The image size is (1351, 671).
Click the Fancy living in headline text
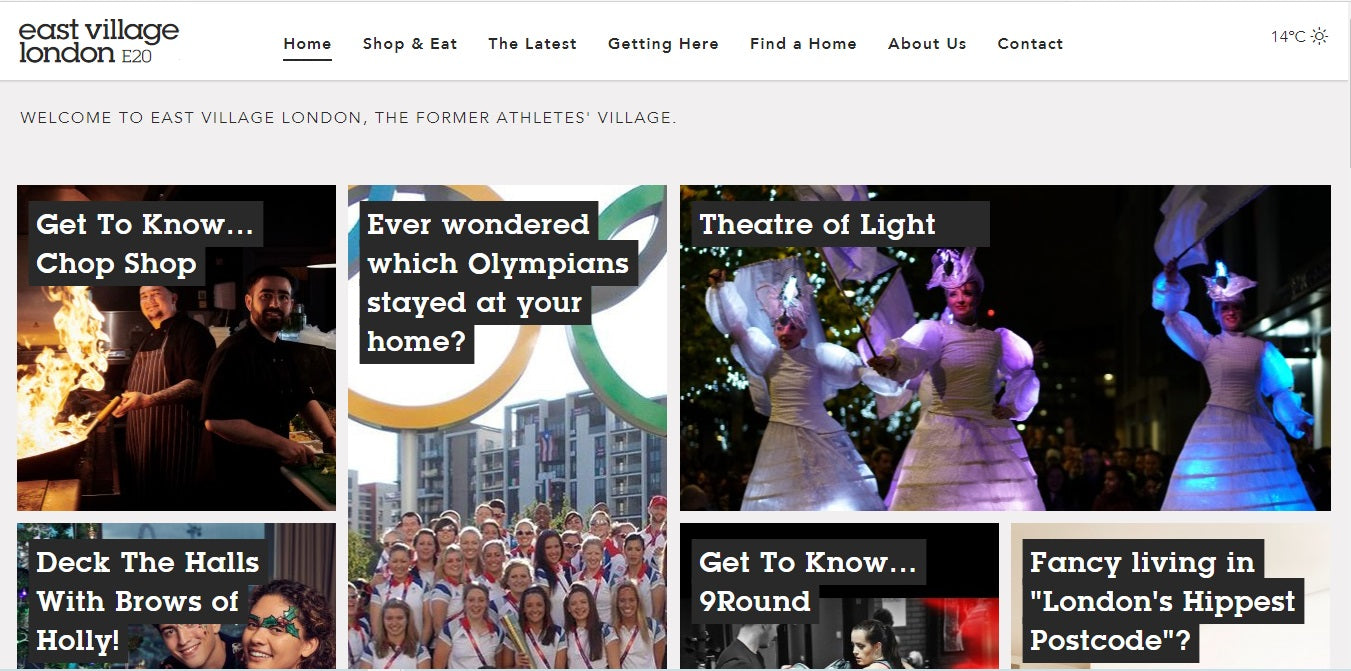pyautogui.click(x=1142, y=562)
